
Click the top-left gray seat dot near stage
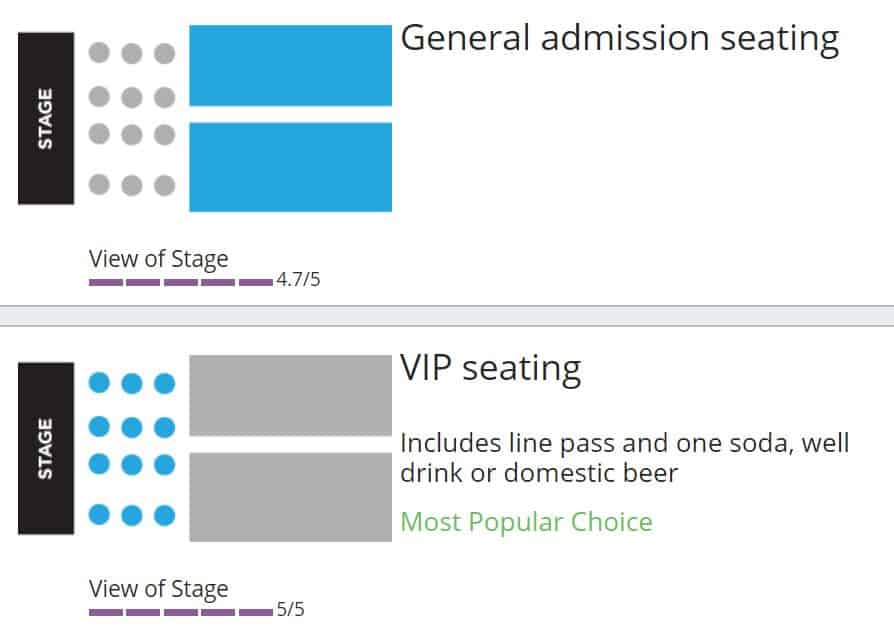tap(99, 52)
